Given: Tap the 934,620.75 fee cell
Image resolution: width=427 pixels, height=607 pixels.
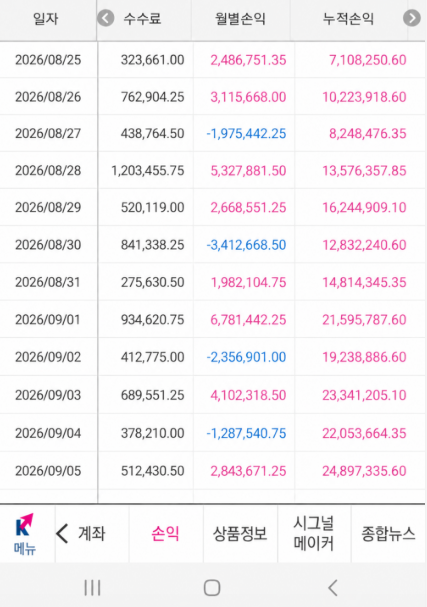Looking at the screenshot, I should tap(153, 319).
